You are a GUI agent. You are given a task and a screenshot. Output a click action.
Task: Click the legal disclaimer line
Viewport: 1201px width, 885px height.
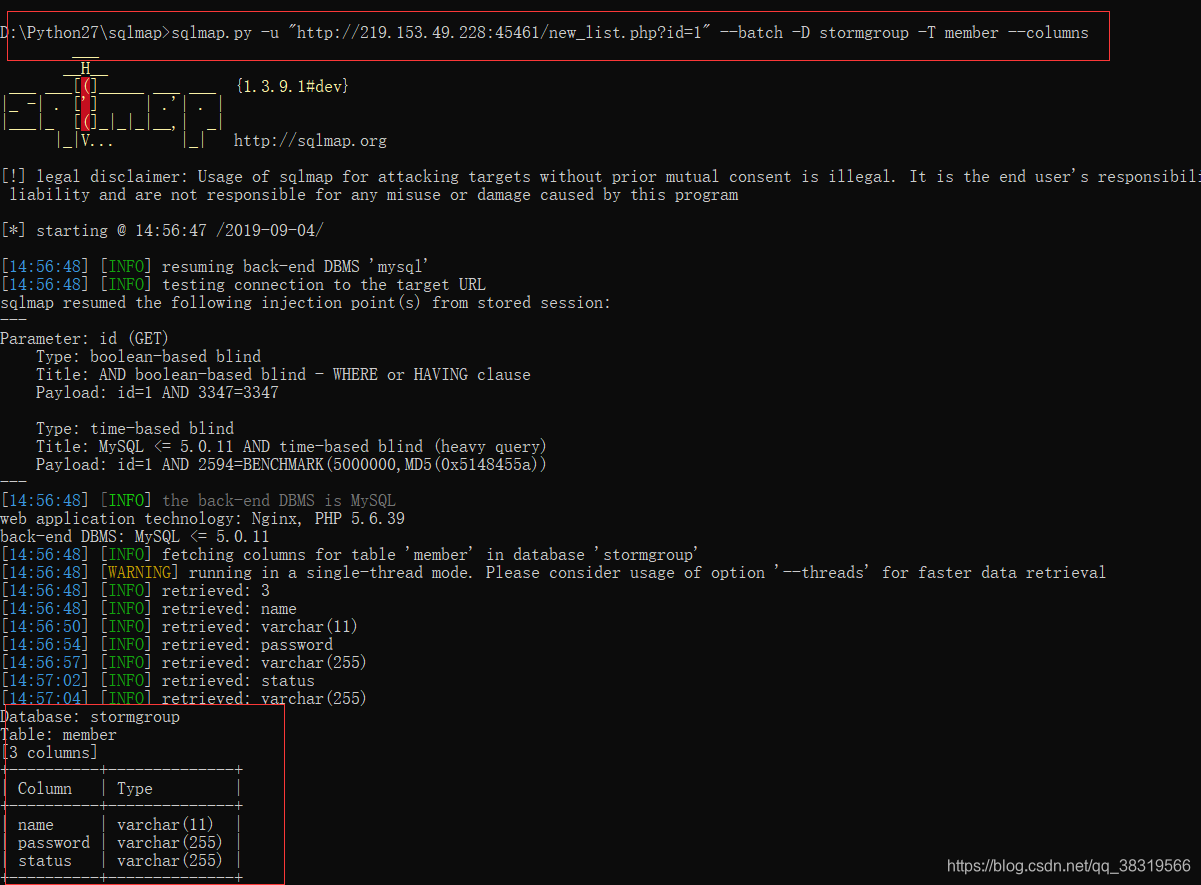(x=600, y=177)
